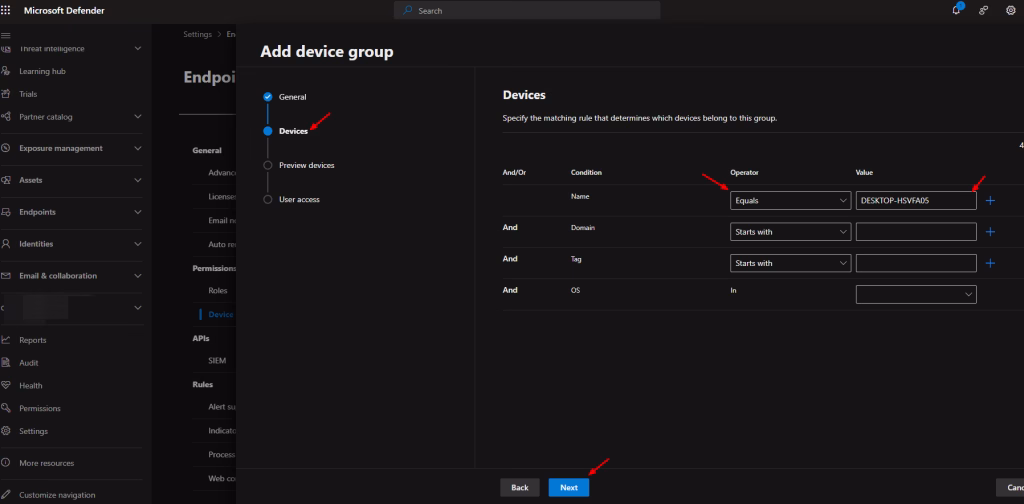Click the Reports chart icon

point(6,340)
